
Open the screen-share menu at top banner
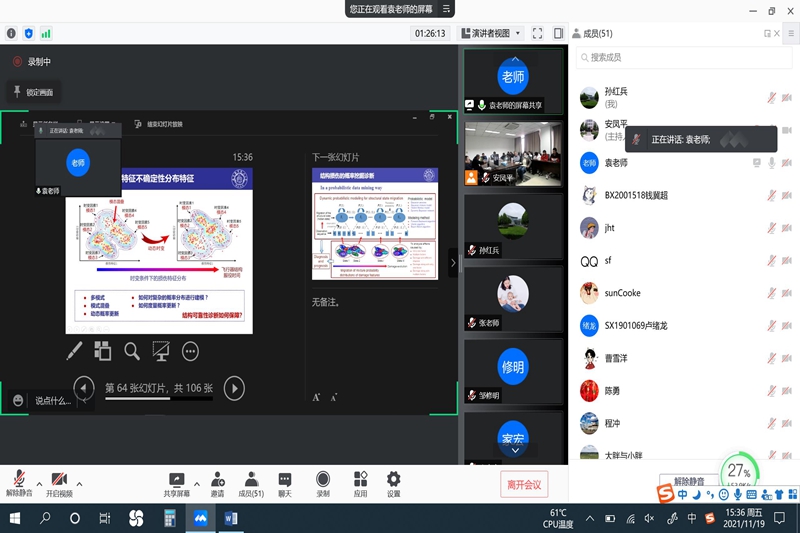pyautogui.click(x=447, y=9)
